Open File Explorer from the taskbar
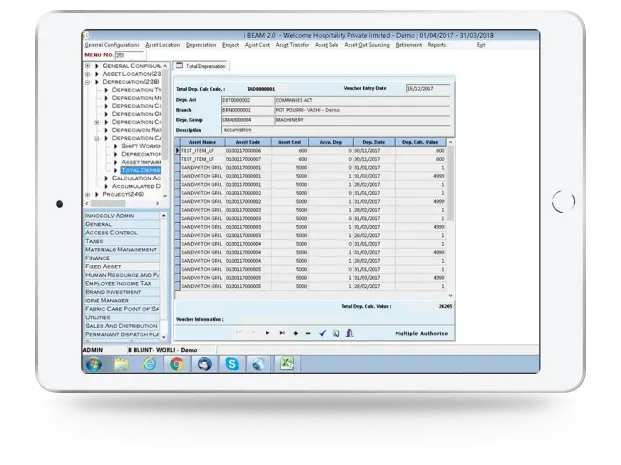The width and height of the screenshot is (621, 465). coord(122,364)
